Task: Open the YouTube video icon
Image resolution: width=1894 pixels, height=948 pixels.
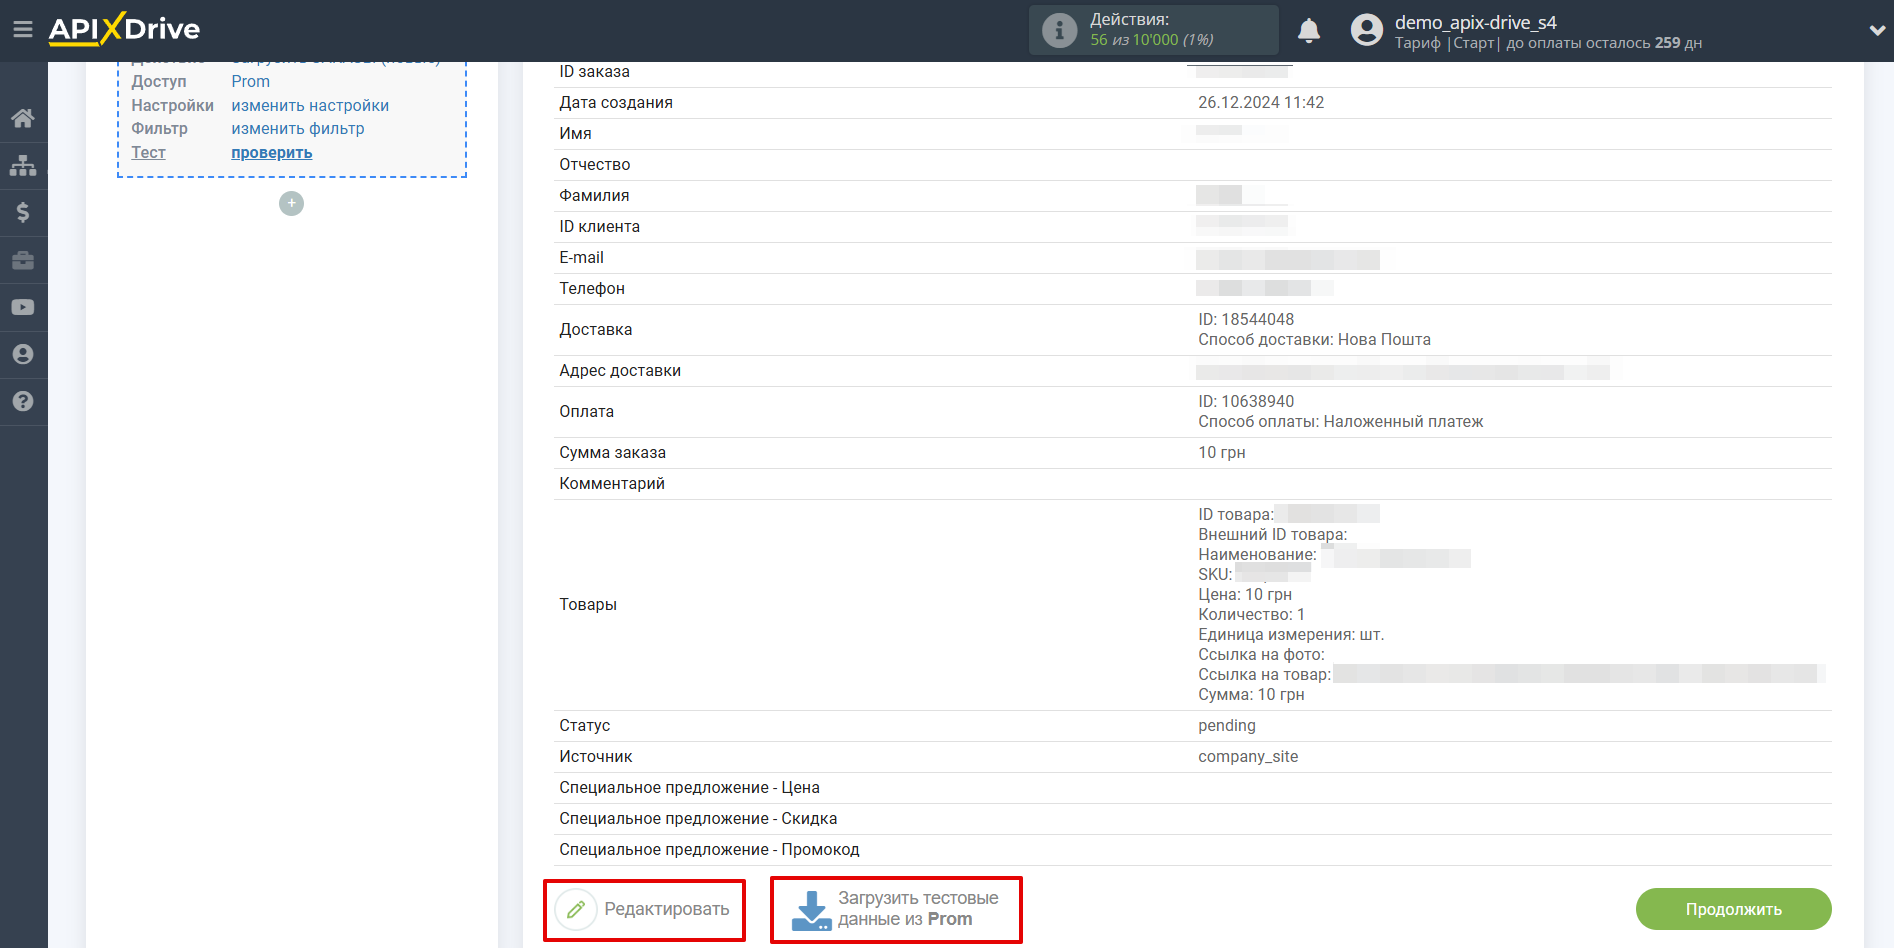Action: click(x=23, y=307)
